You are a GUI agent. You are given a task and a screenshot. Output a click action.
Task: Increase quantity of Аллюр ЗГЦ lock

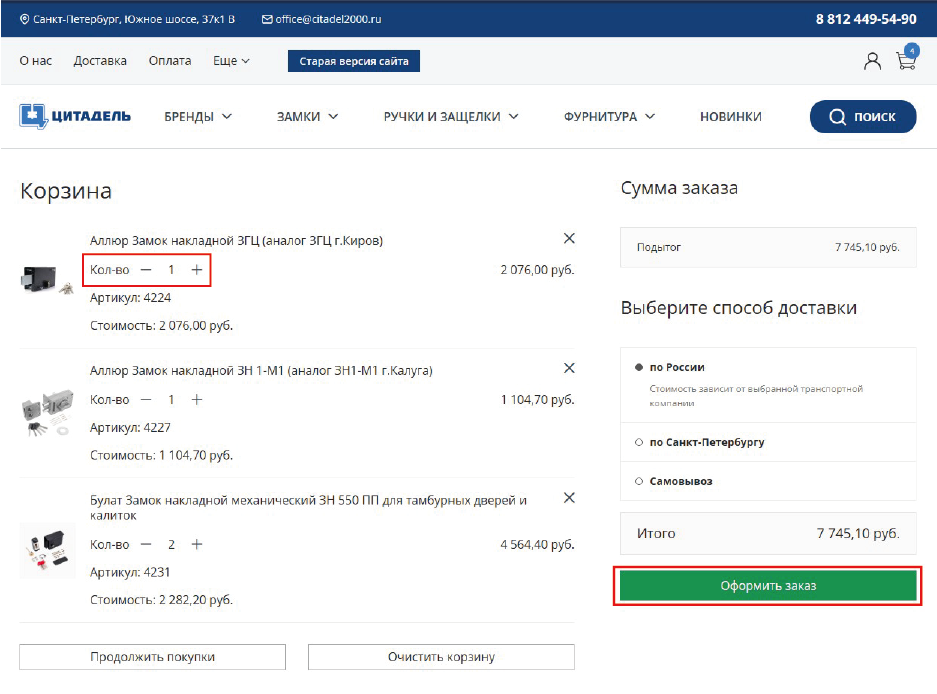click(197, 270)
